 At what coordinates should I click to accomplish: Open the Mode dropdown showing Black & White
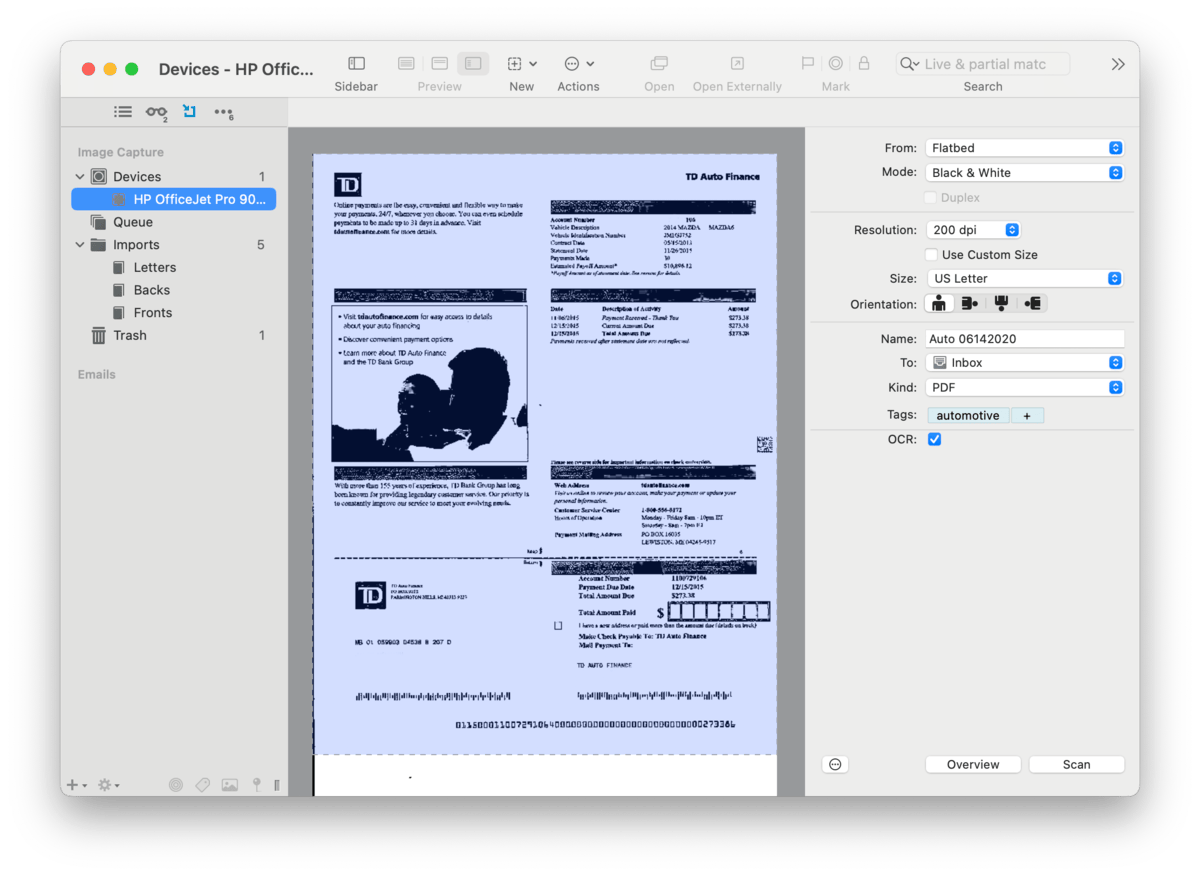pyautogui.click(x=1024, y=173)
